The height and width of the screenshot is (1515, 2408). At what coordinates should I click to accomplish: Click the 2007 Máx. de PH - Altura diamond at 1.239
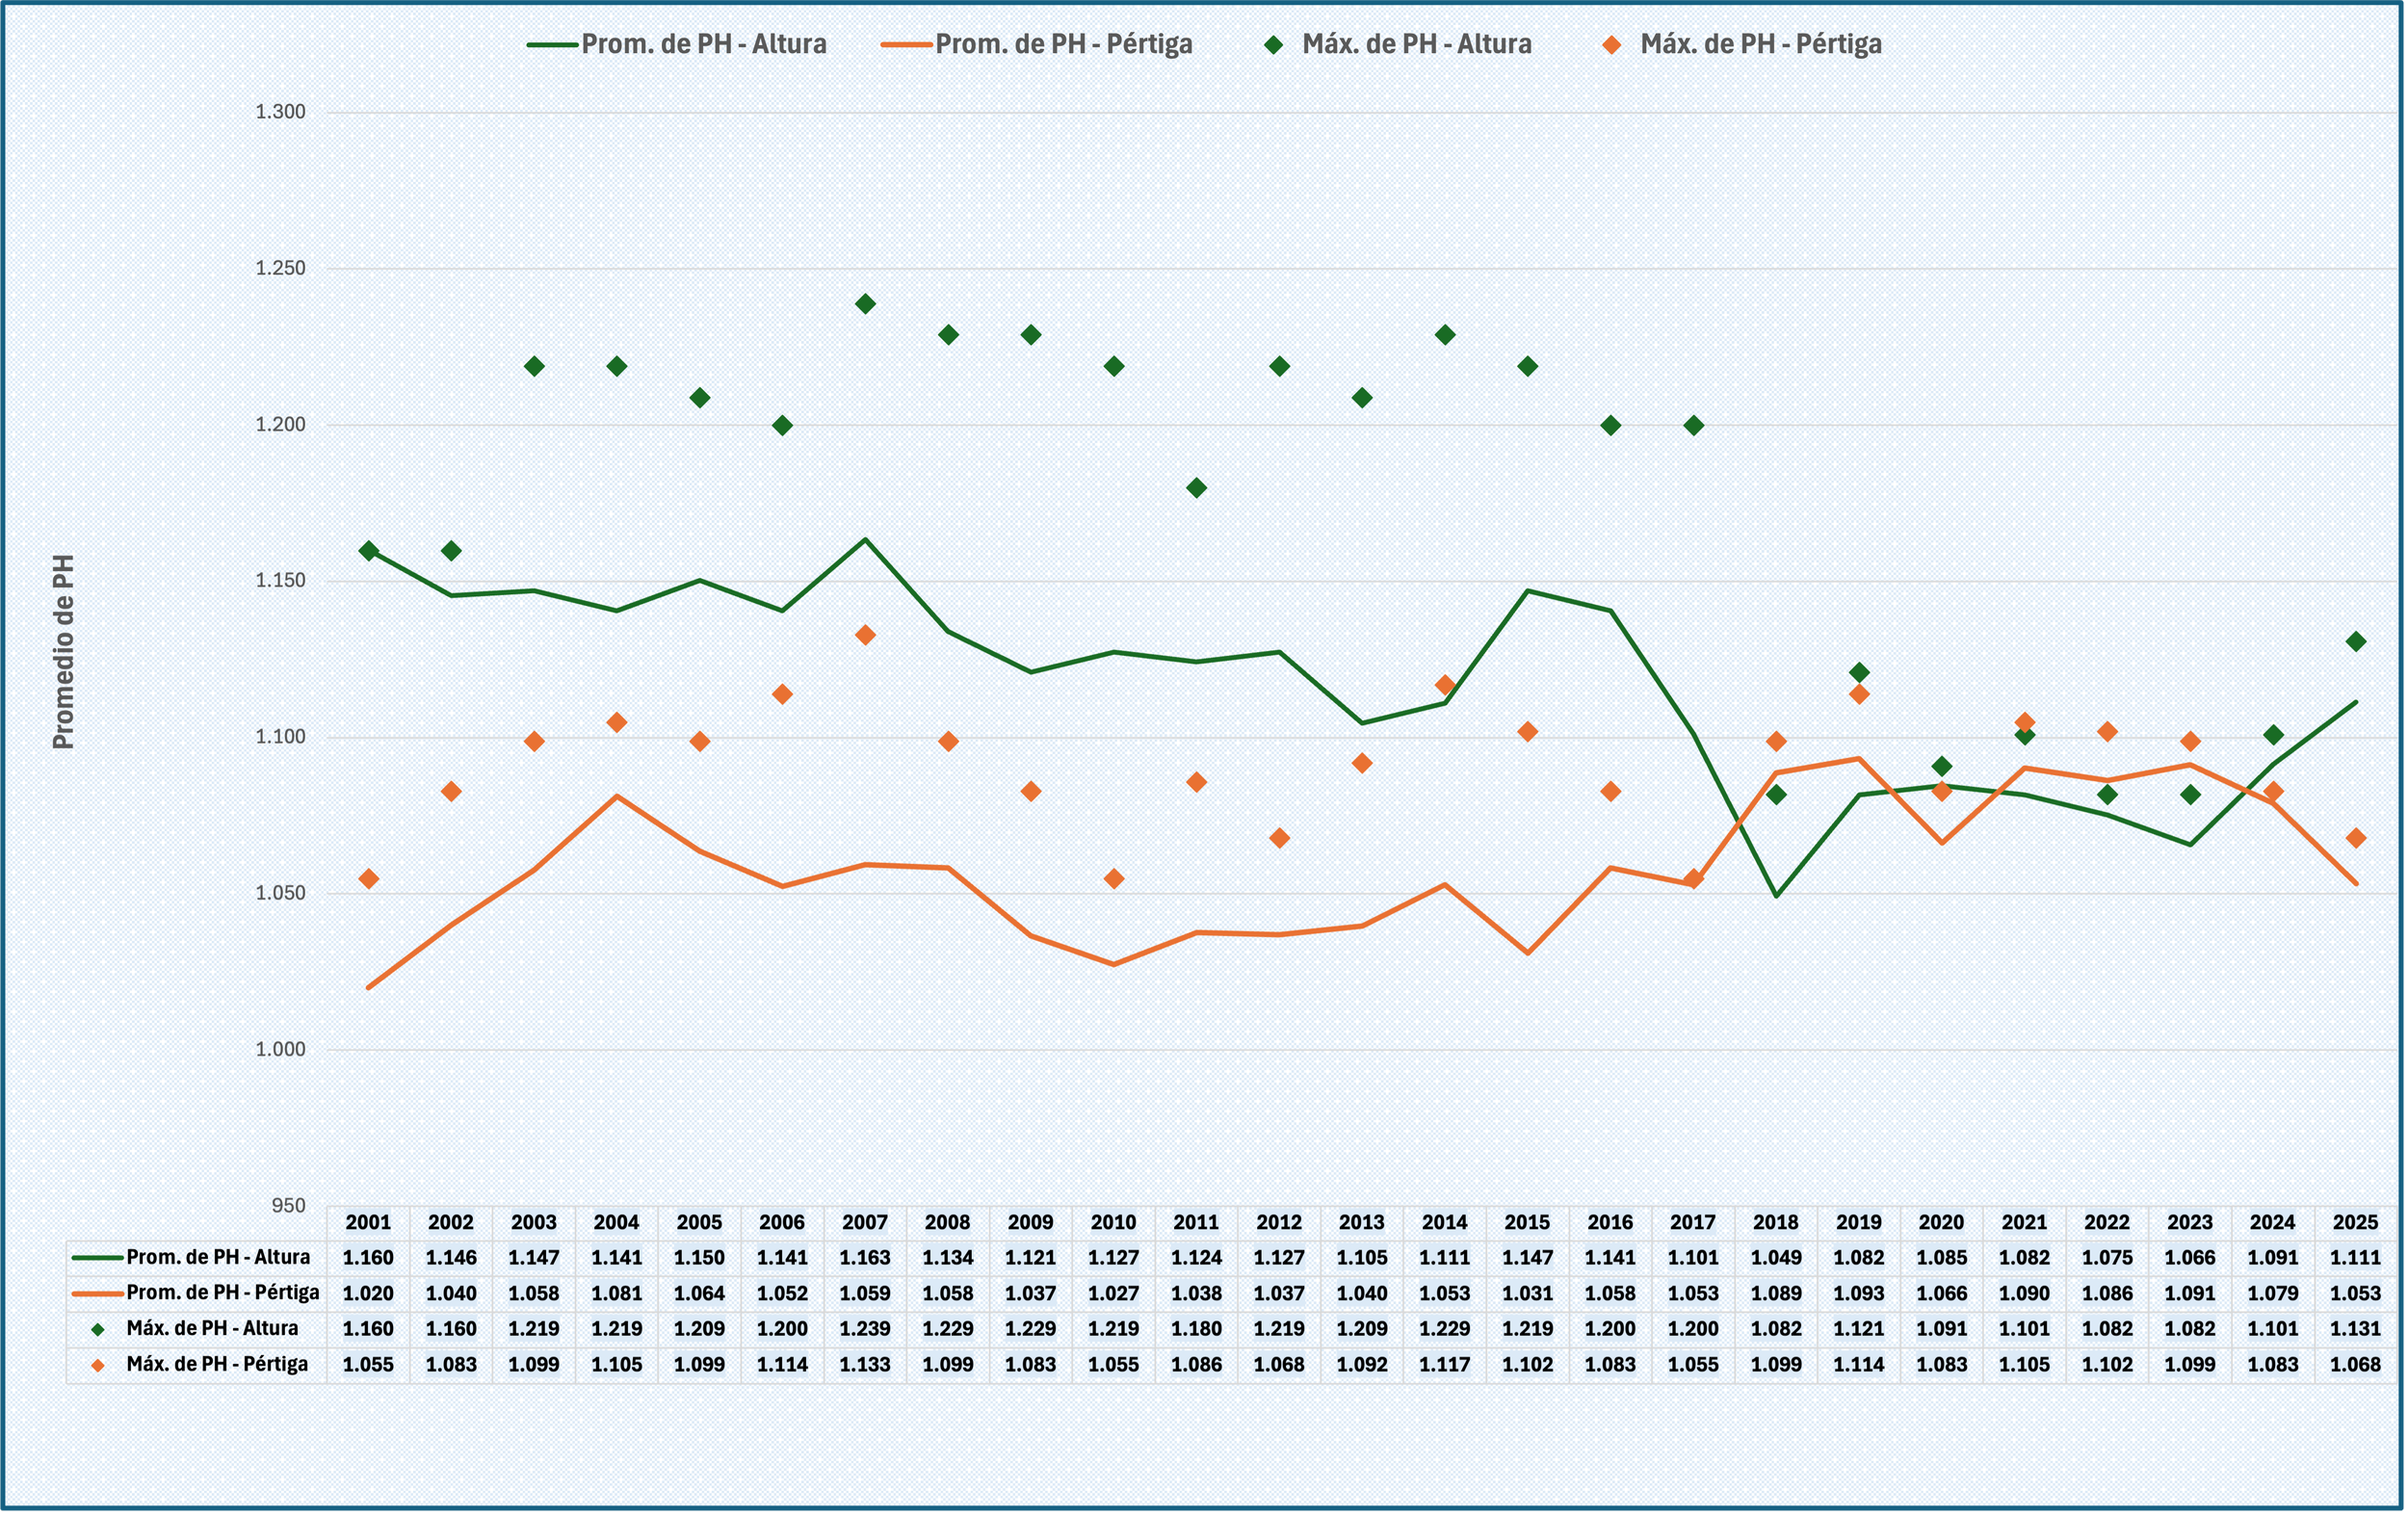[866, 304]
